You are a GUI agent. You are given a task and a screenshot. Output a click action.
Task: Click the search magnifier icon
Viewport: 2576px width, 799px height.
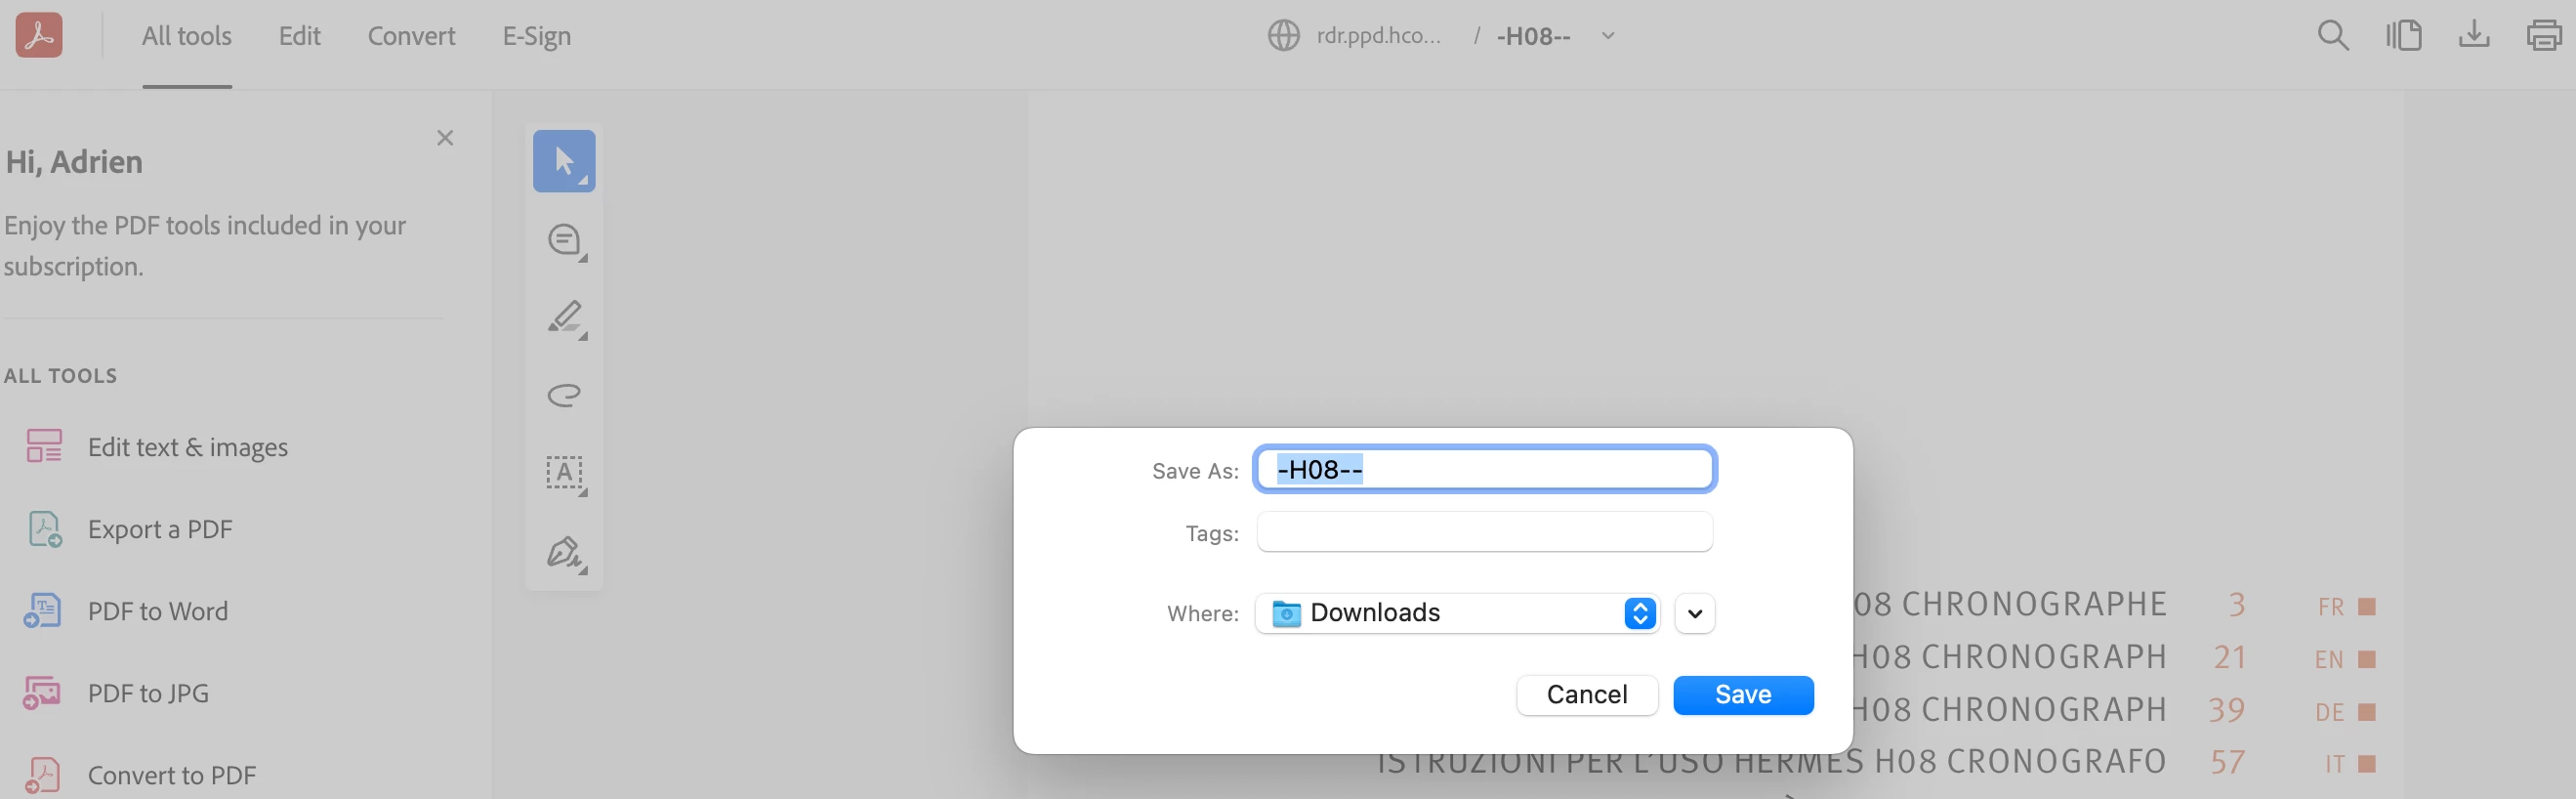pyautogui.click(x=2333, y=36)
